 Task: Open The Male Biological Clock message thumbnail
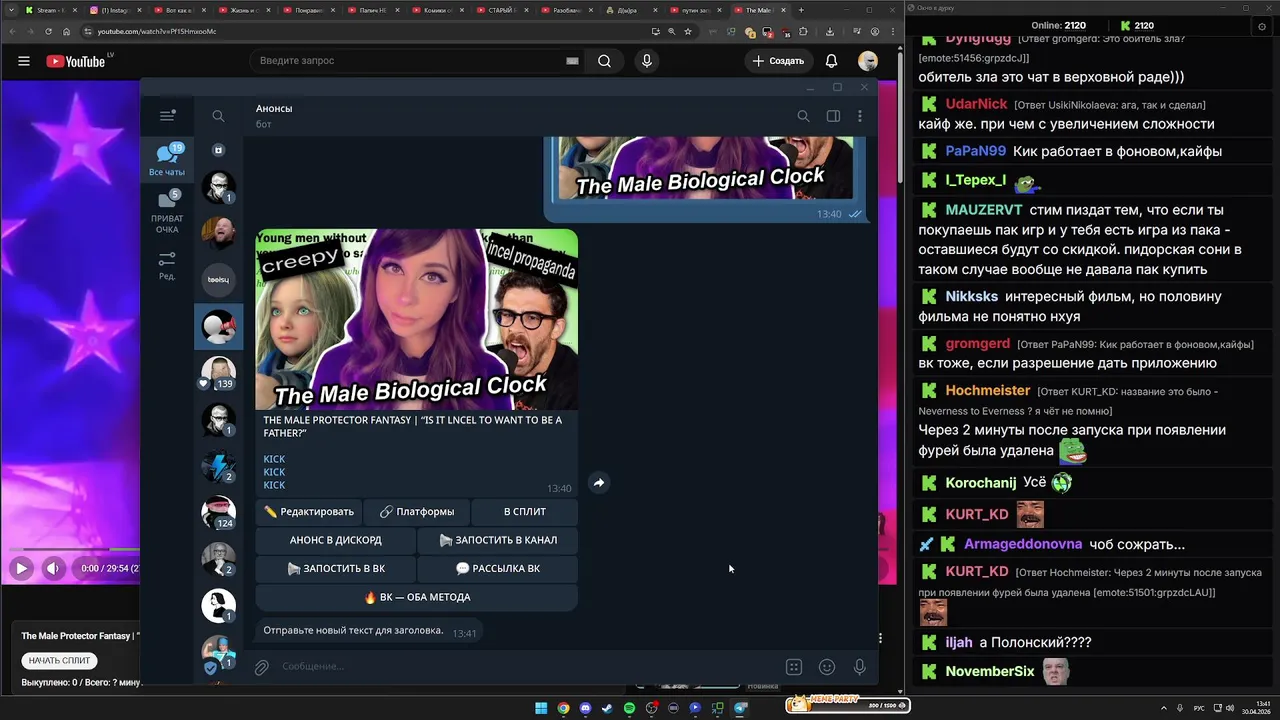(417, 319)
